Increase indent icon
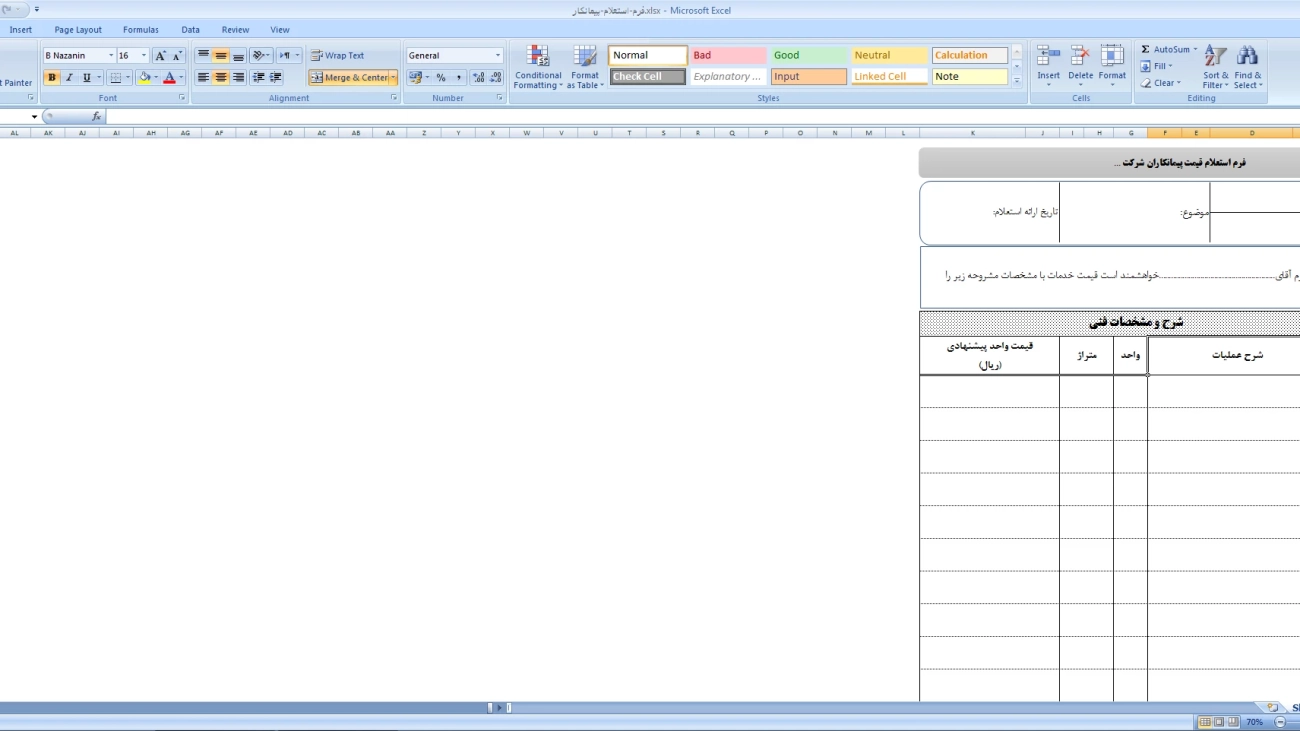1300x731 pixels. tap(276, 78)
